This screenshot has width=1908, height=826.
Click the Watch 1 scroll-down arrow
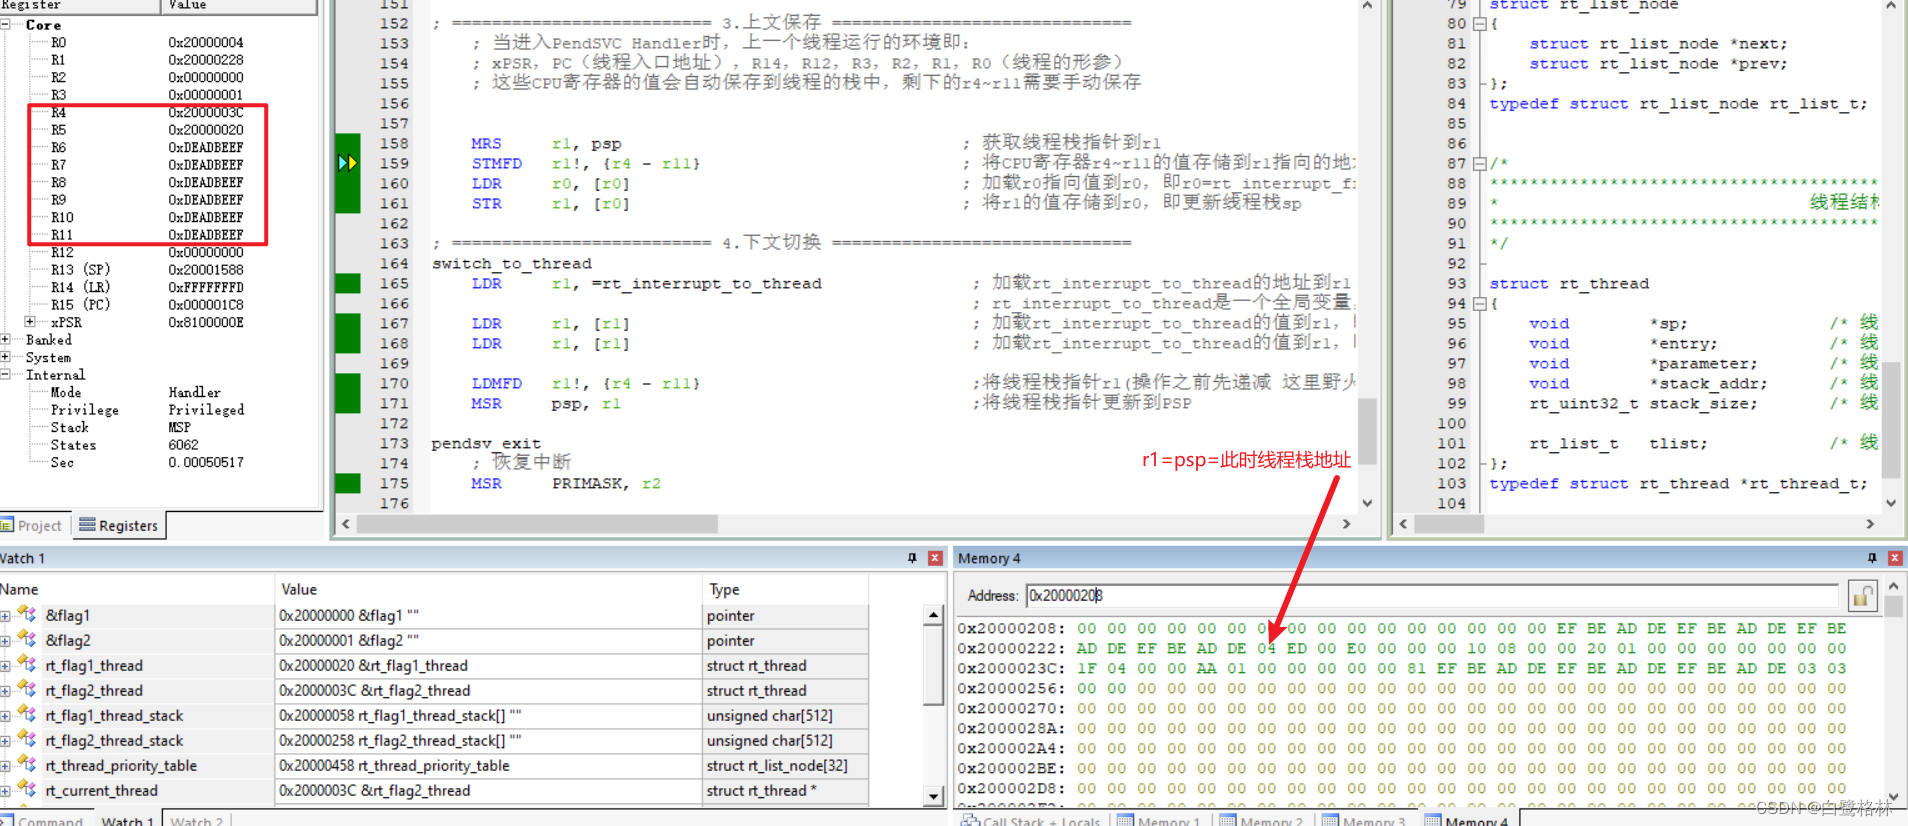coord(933,797)
